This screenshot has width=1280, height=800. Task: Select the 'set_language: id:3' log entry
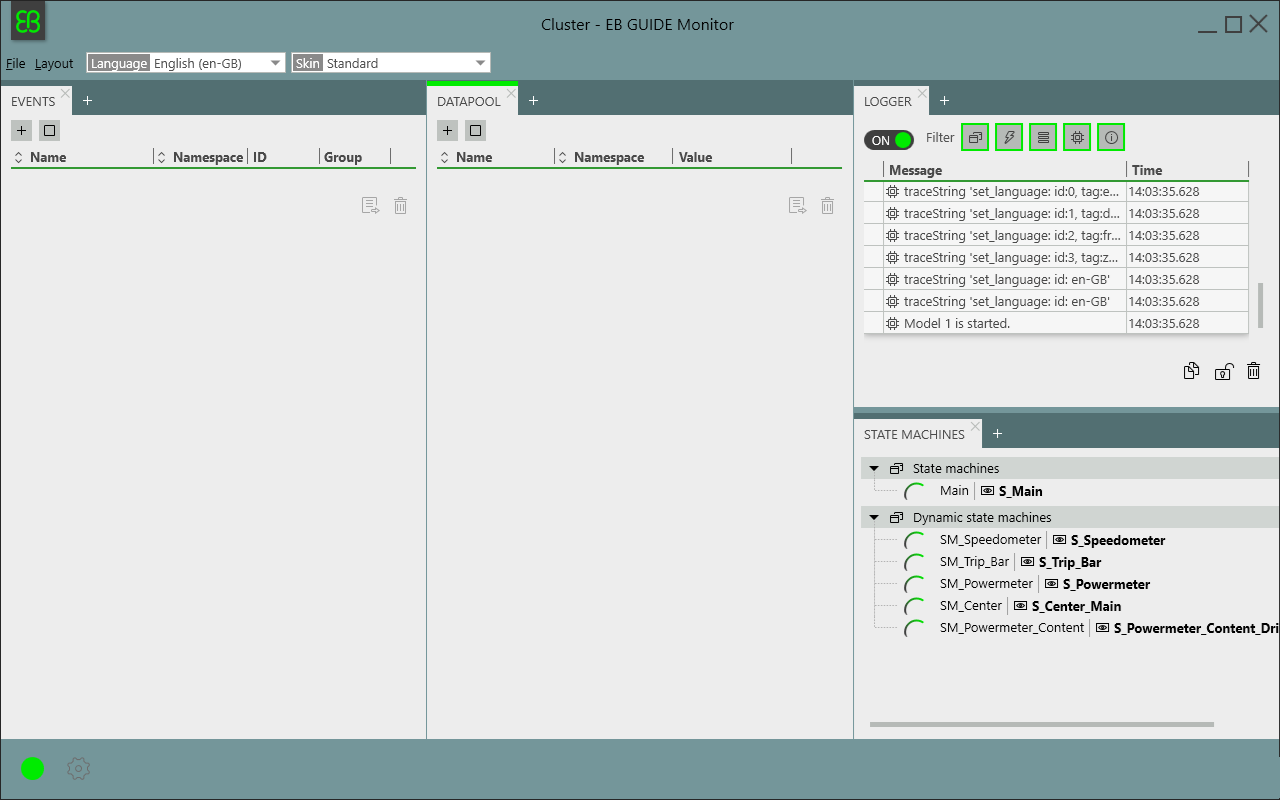(x=1056, y=257)
